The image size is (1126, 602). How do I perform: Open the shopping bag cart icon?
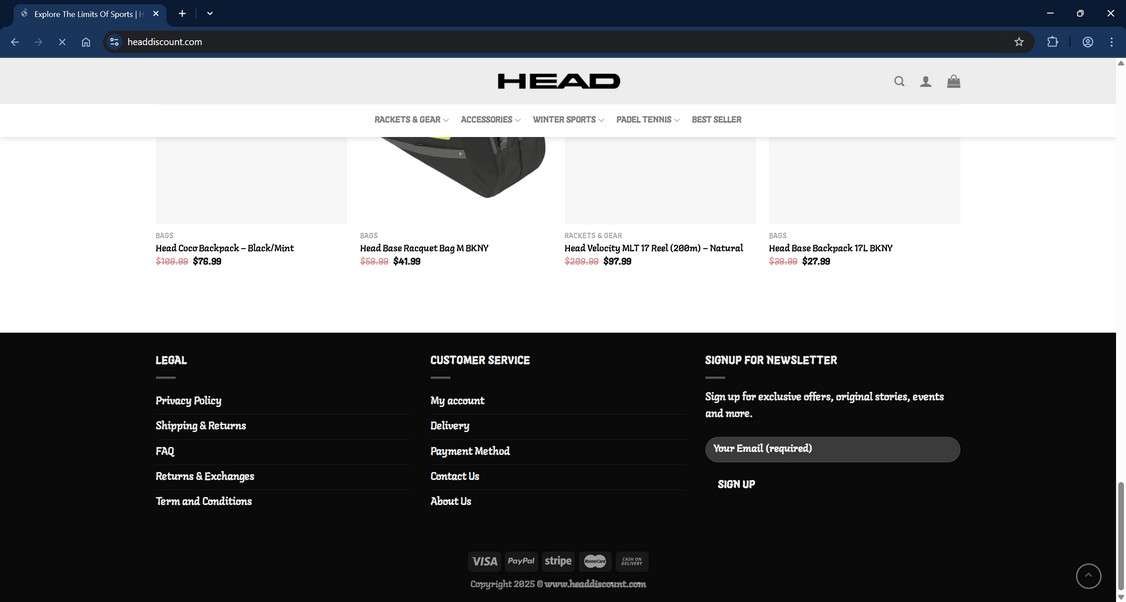point(954,82)
